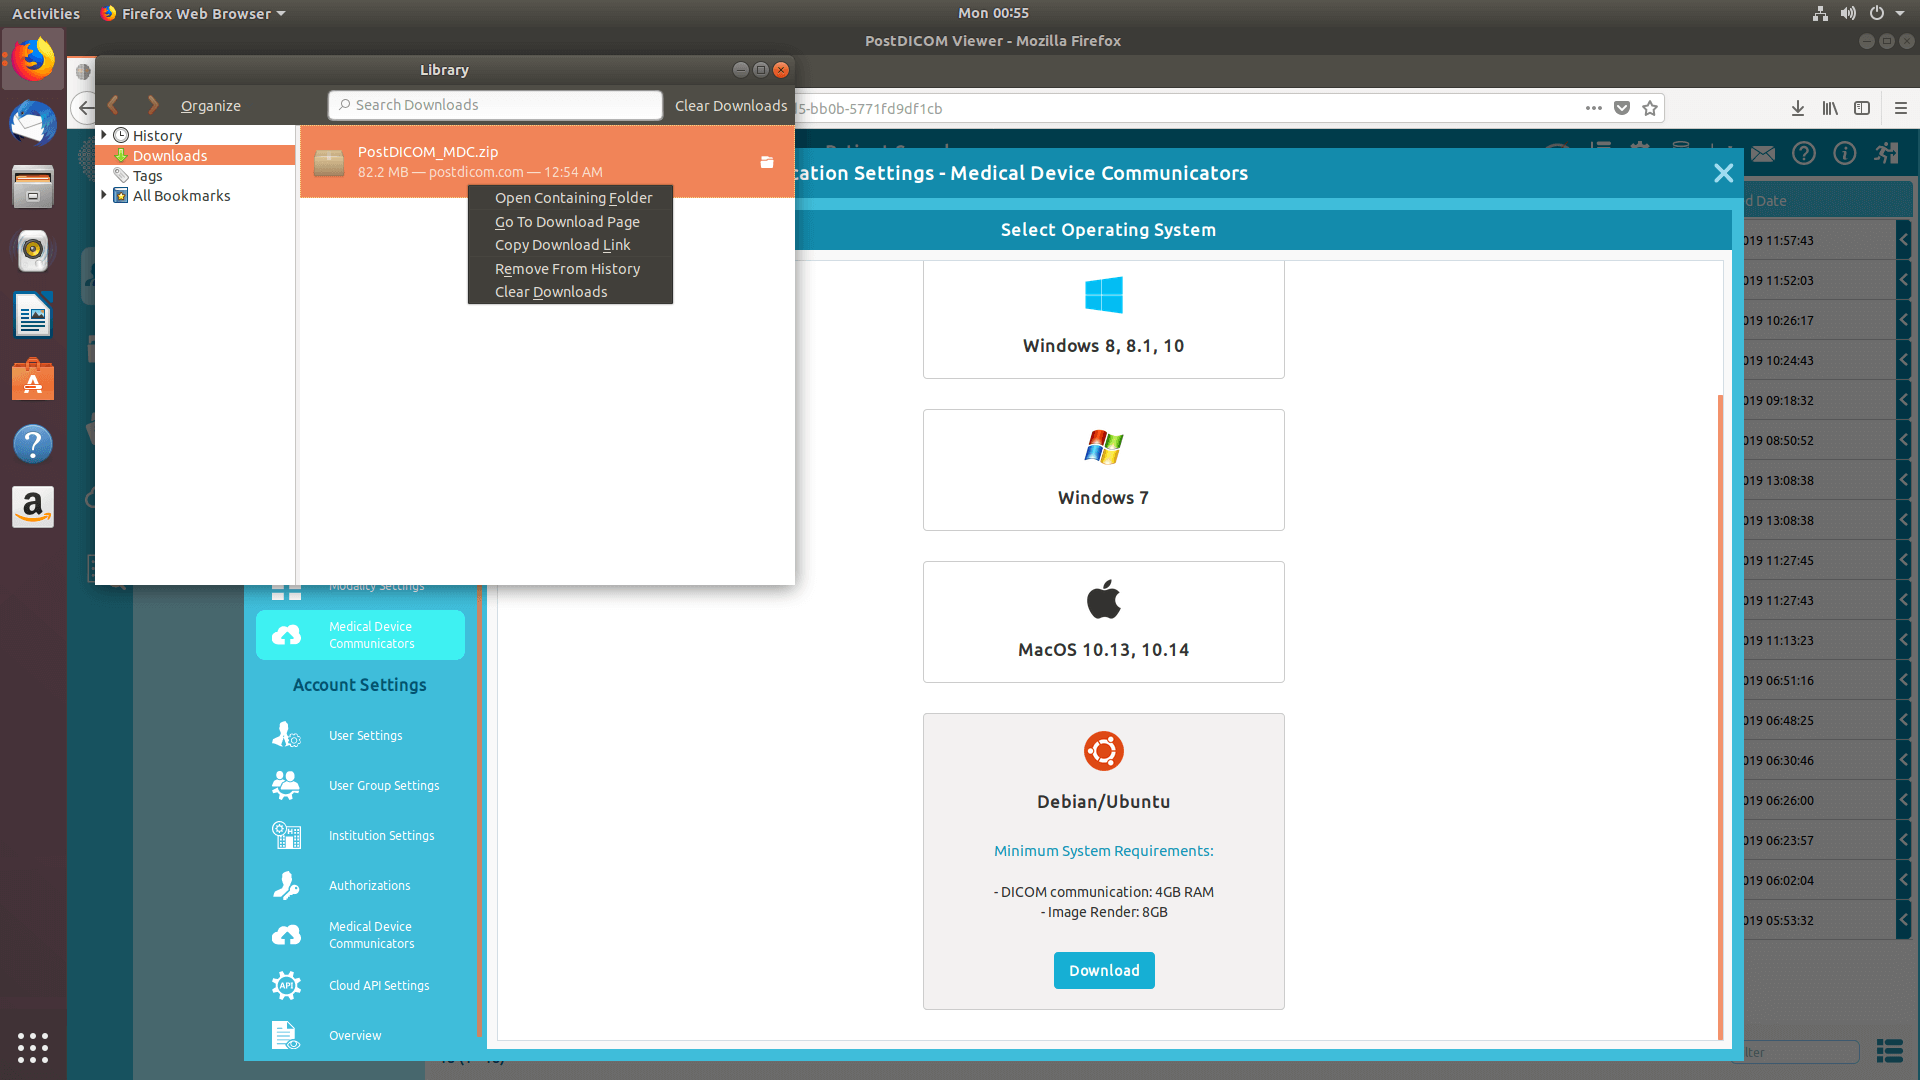This screenshot has height=1080, width=1920.
Task: Click the User Group Settings icon
Action: click(x=285, y=785)
